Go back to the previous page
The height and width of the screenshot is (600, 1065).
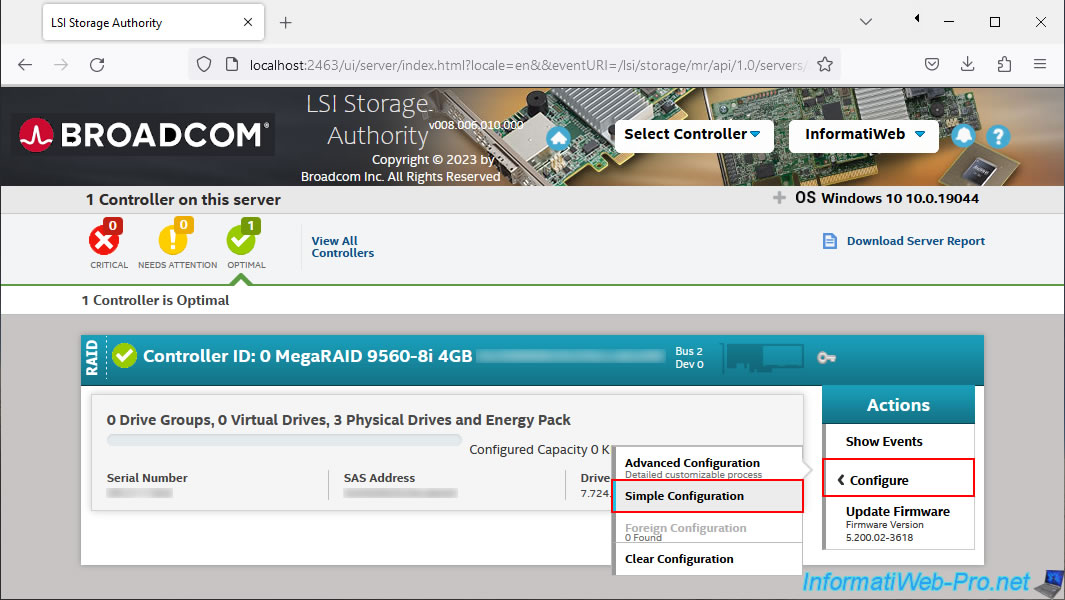click(25, 65)
